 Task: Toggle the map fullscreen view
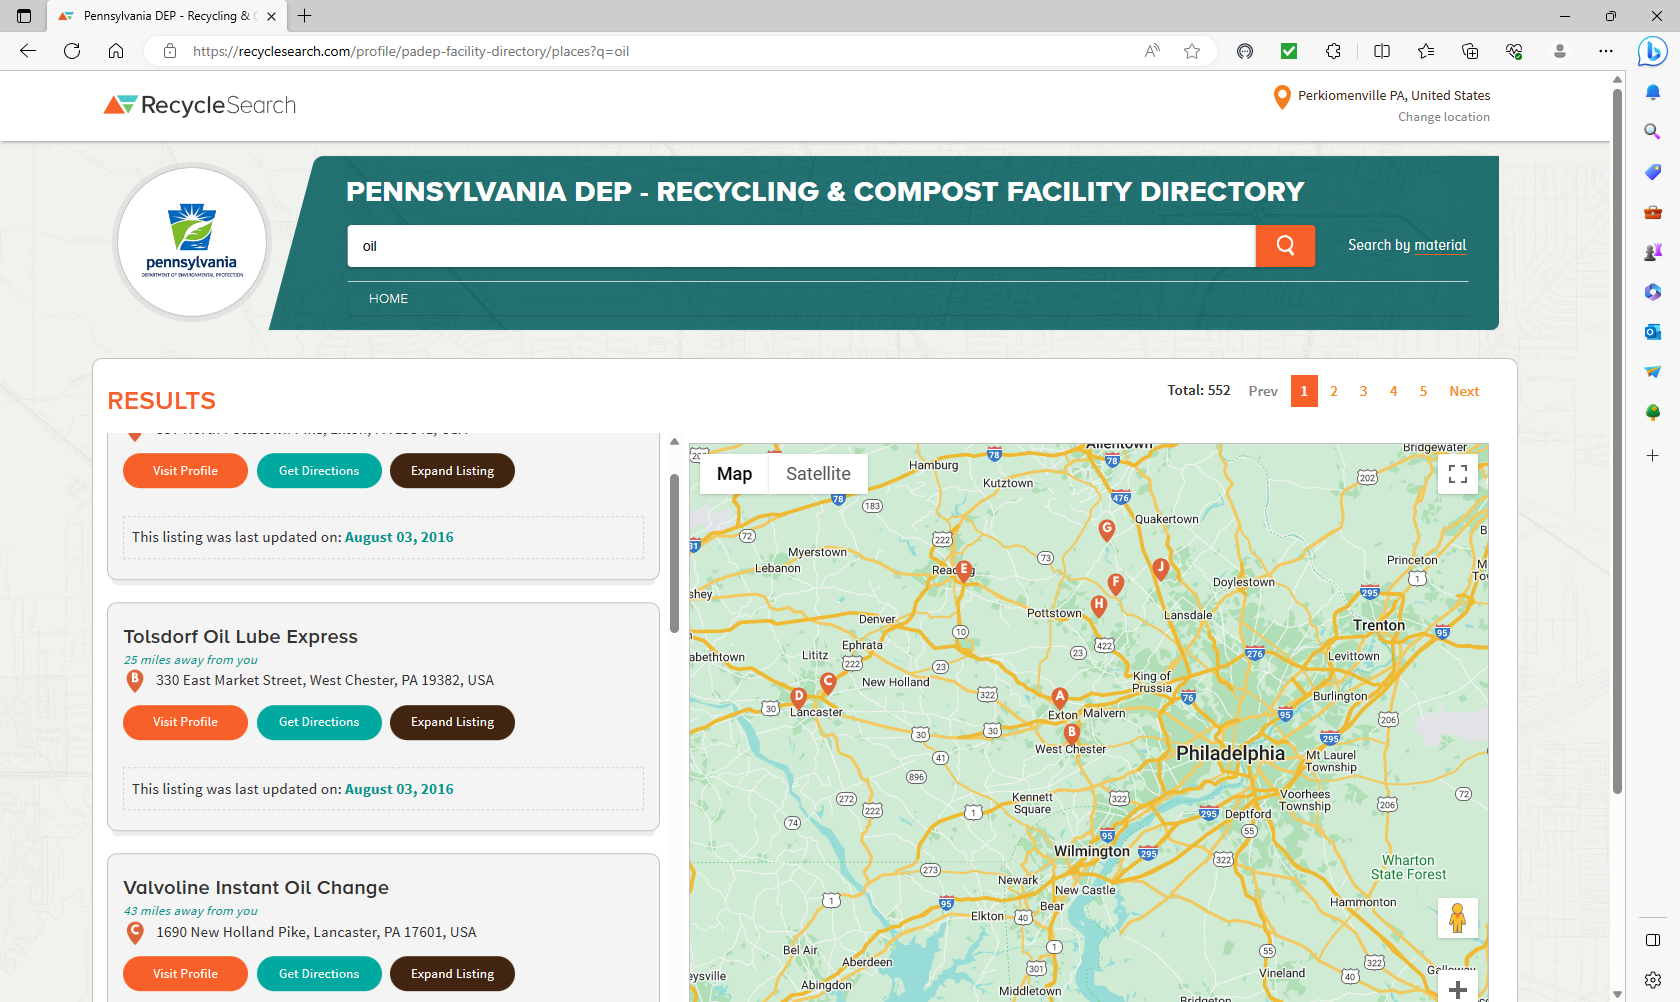pos(1458,474)
